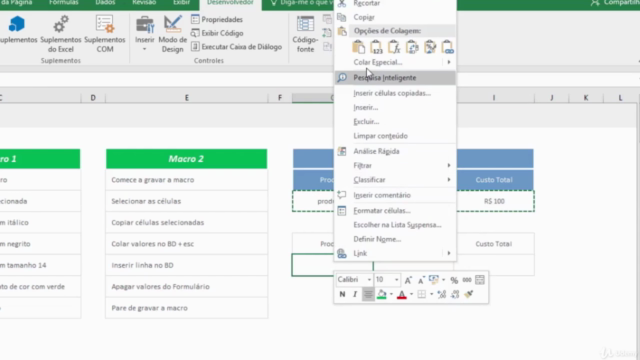This screenshot has height=360, width=640.
Task: Expand the Link submenu arrow
Action: (449, 253)
